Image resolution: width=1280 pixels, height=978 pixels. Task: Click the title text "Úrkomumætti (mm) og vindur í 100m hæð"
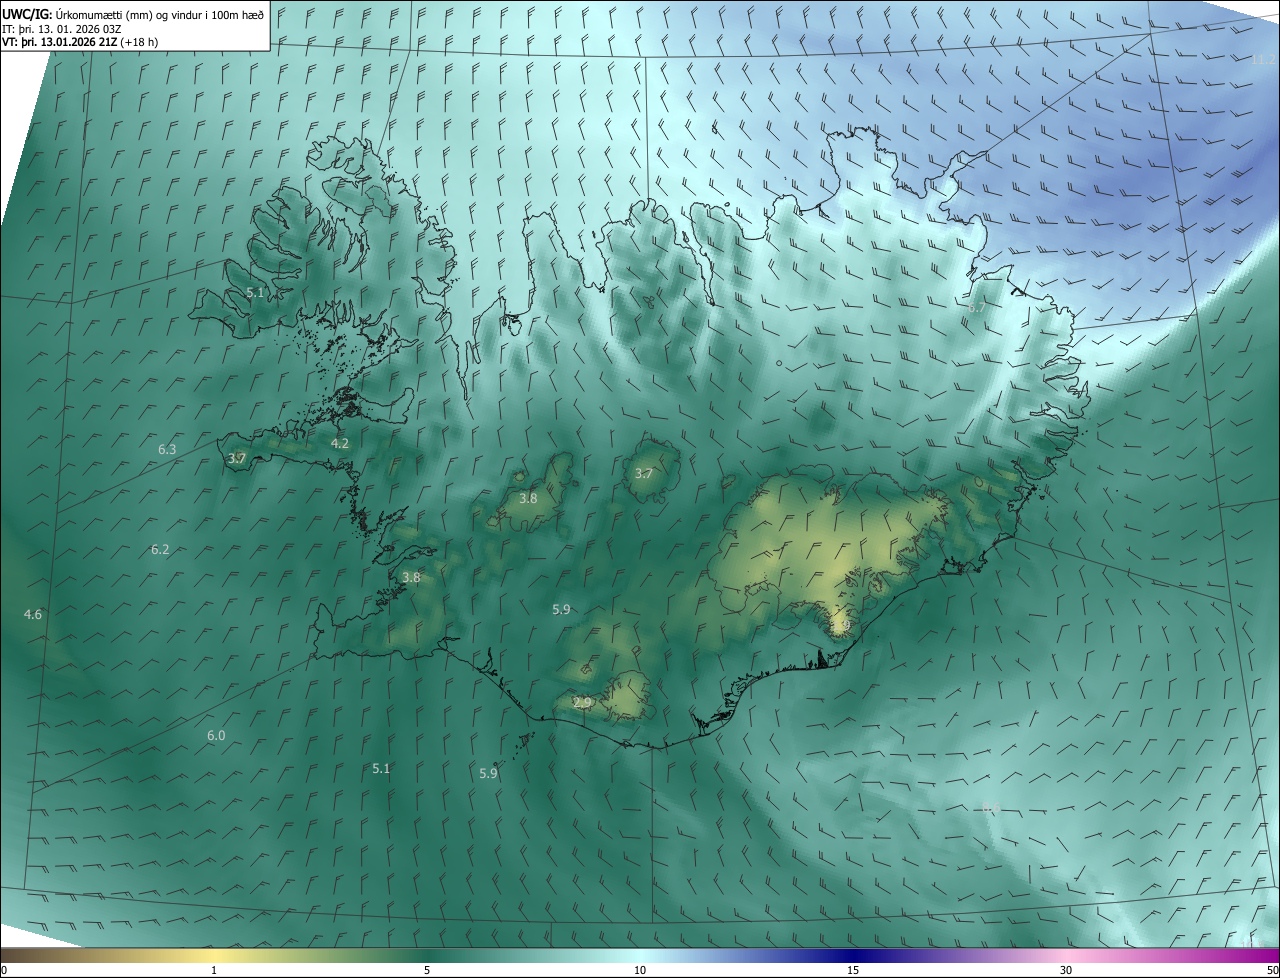coord(160,14)
